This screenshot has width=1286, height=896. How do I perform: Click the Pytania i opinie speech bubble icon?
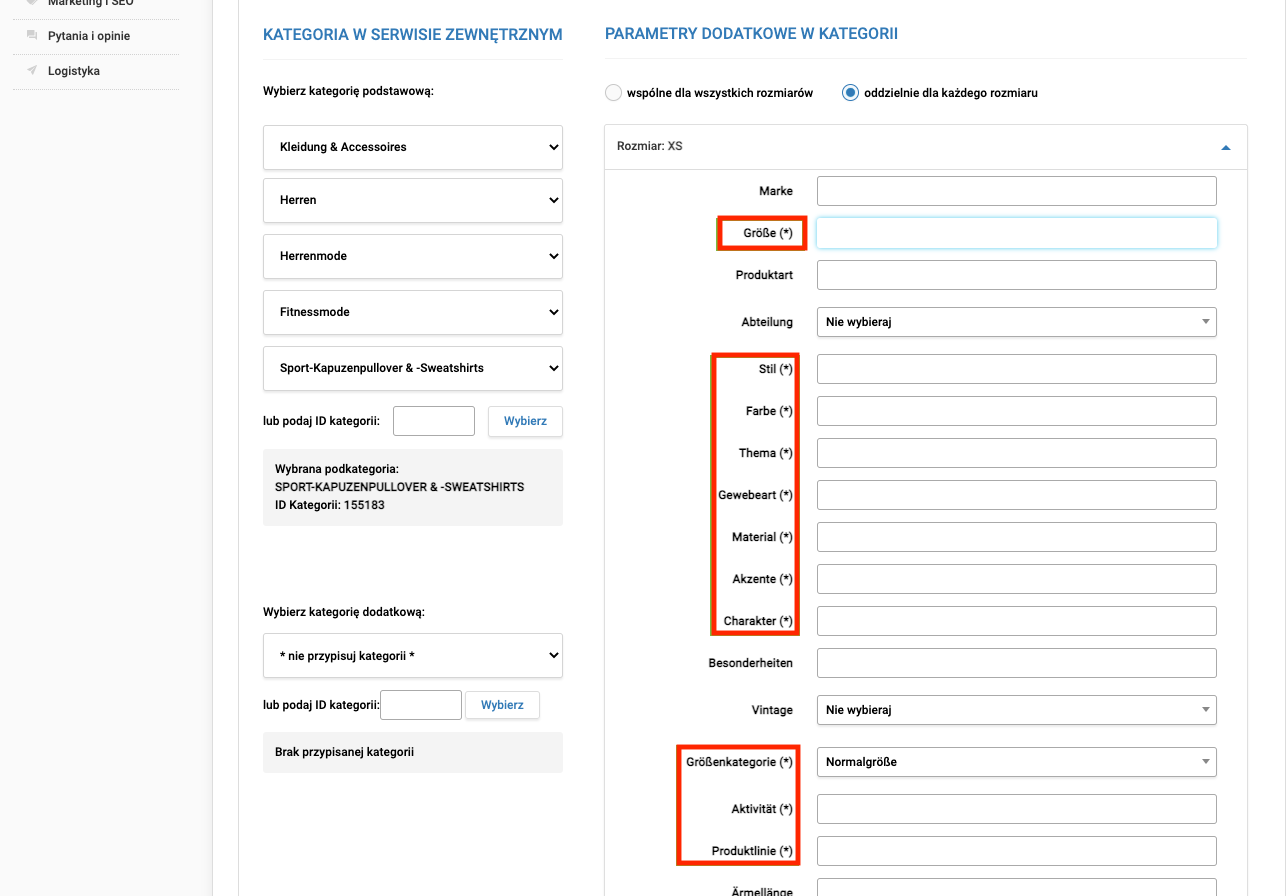[x=32, y=36]
